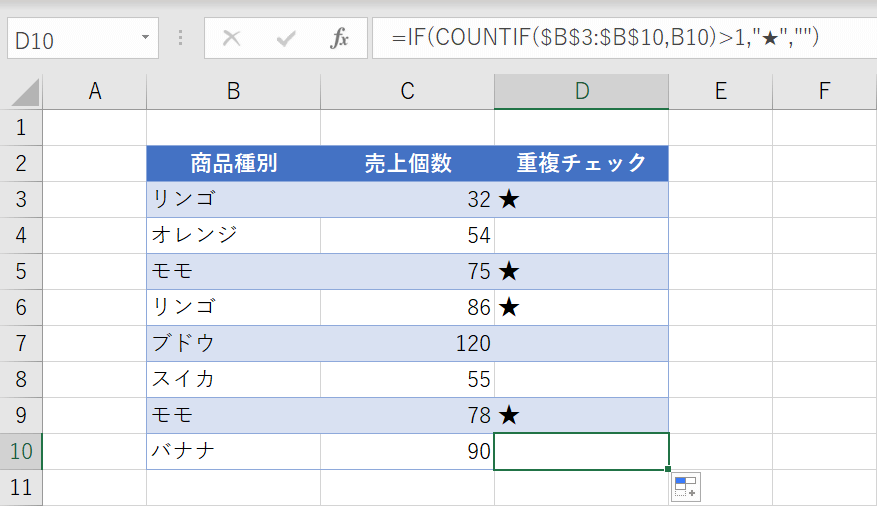Select column D header
877x506 pixels.
pyautogui.click(x=581, y=92)
